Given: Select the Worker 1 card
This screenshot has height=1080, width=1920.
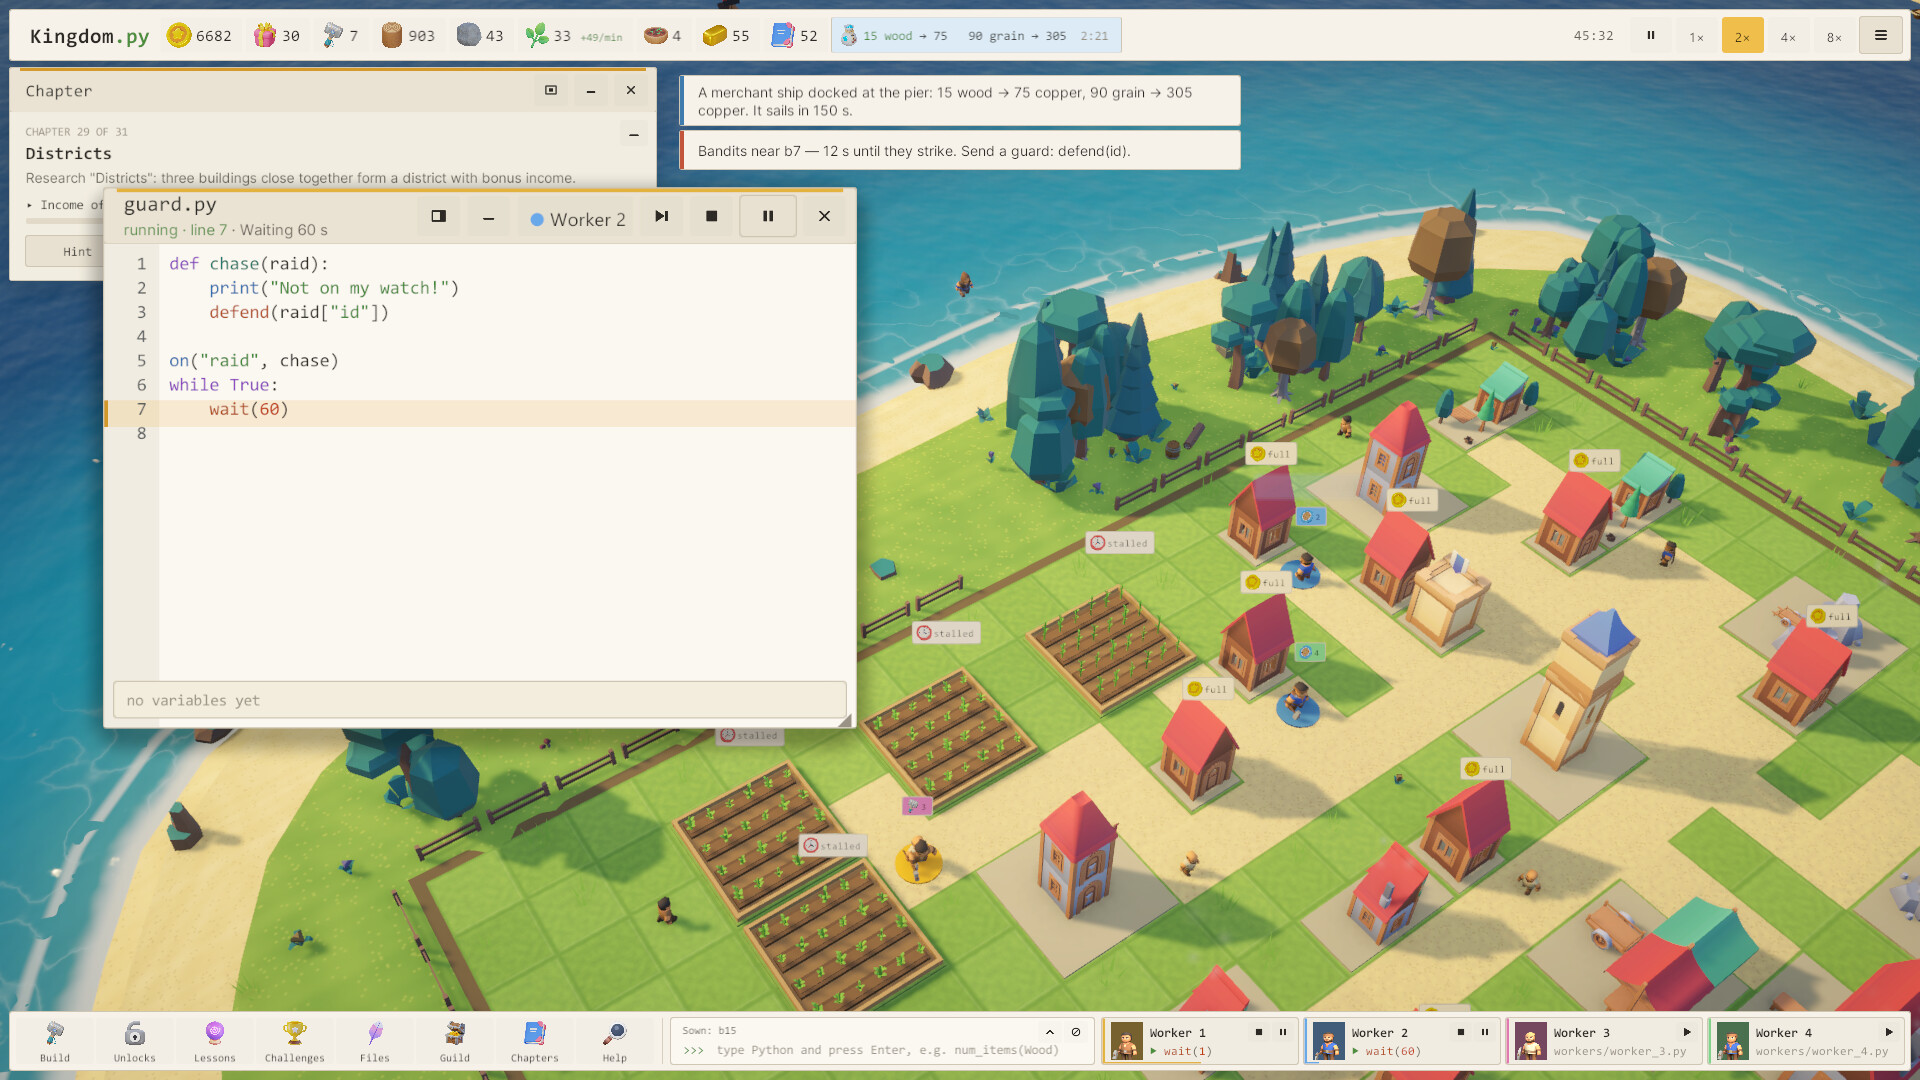Looking at the screenshot, I should (1200, 1041).
